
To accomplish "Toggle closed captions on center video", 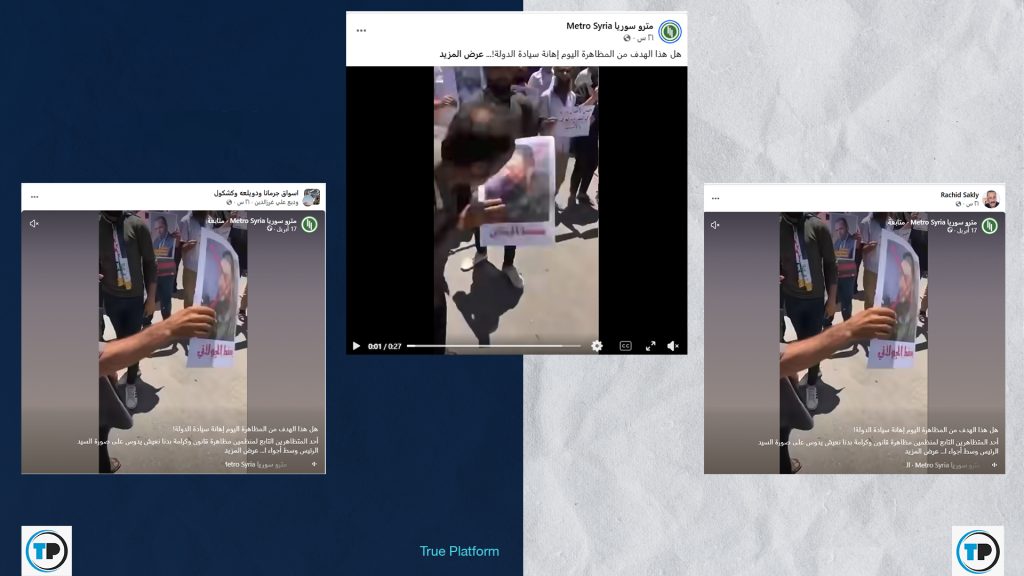I will tap(625, 346).
